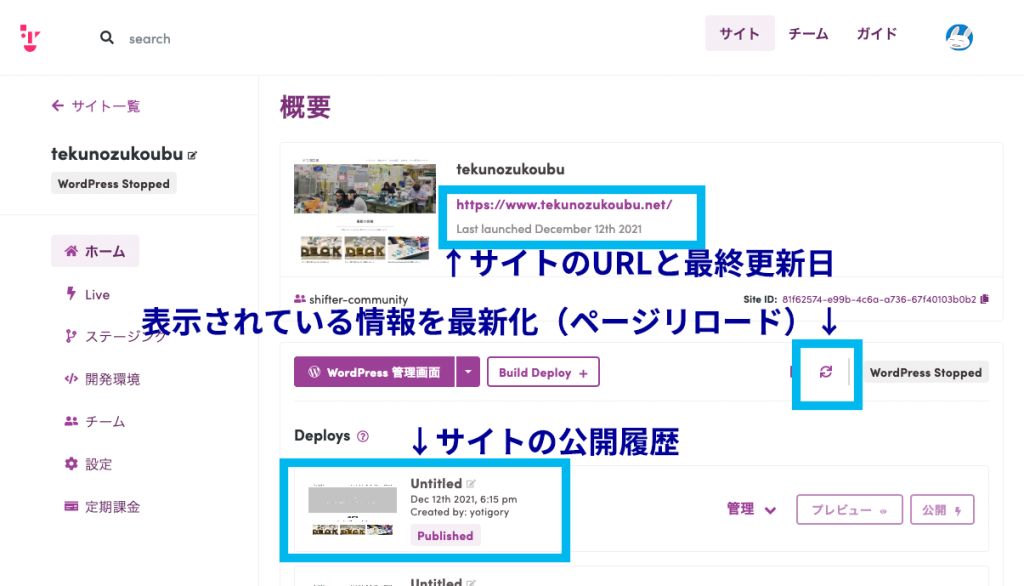Image resolution: width=1024 pixels, height=586 pixels.
Task: Copy the Site ID with the clipboard icon
Action: click(984, 299)
